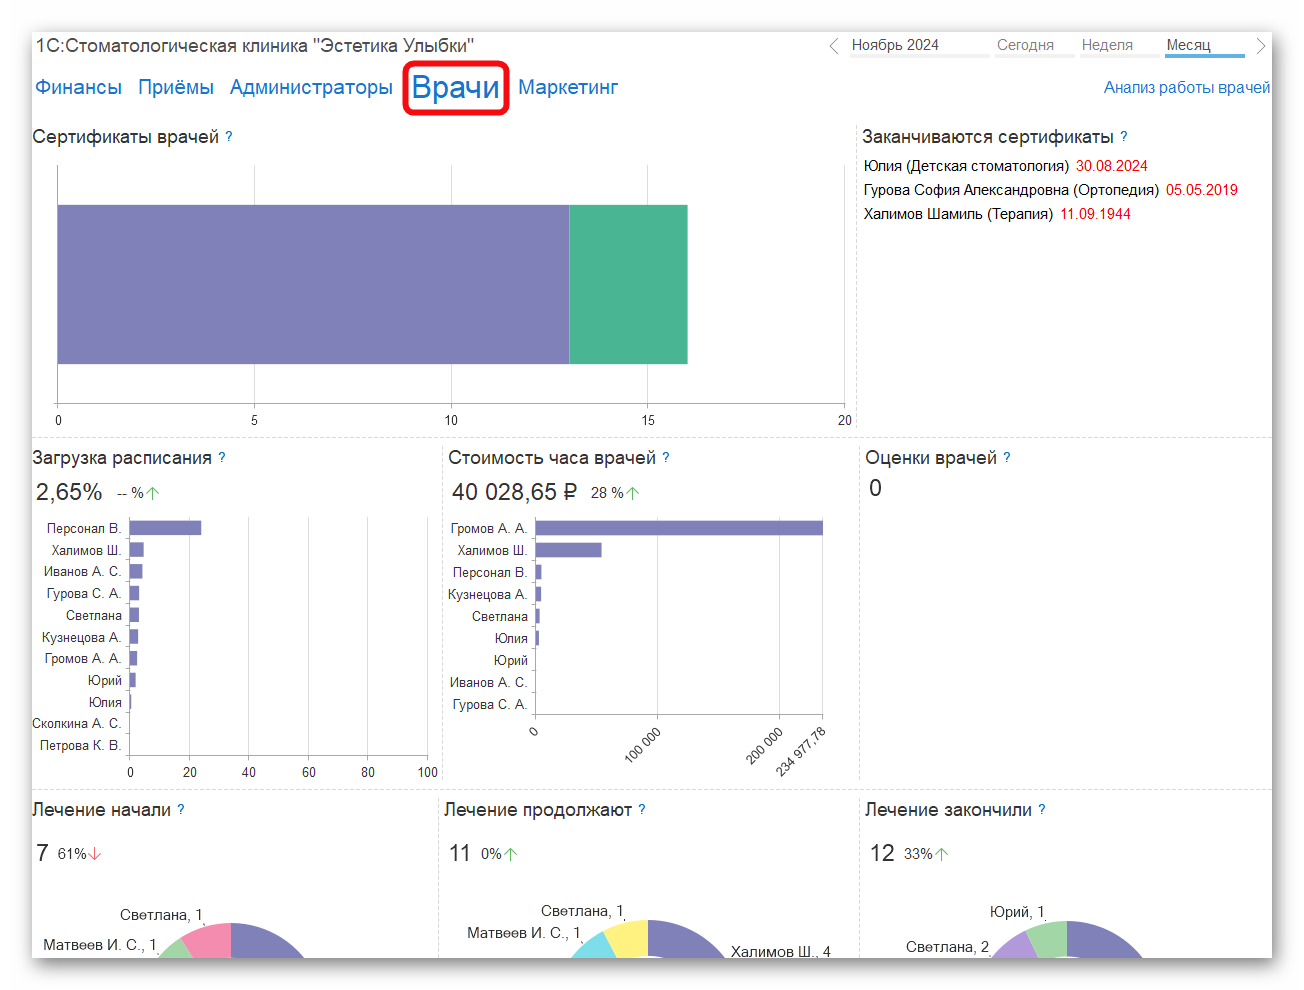Screen dimensions: 1304x990
Task: Click the 33% increase under Лечение закончили
Action: click(x=926, y=854)
